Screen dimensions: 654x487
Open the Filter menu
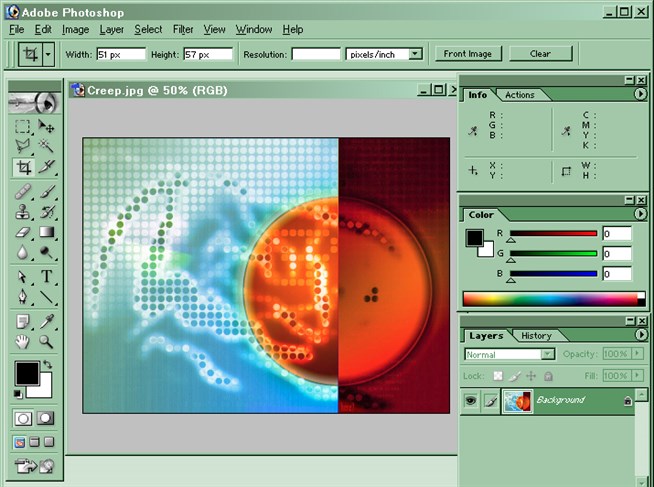pyautogui.click(x=183, y=30)
